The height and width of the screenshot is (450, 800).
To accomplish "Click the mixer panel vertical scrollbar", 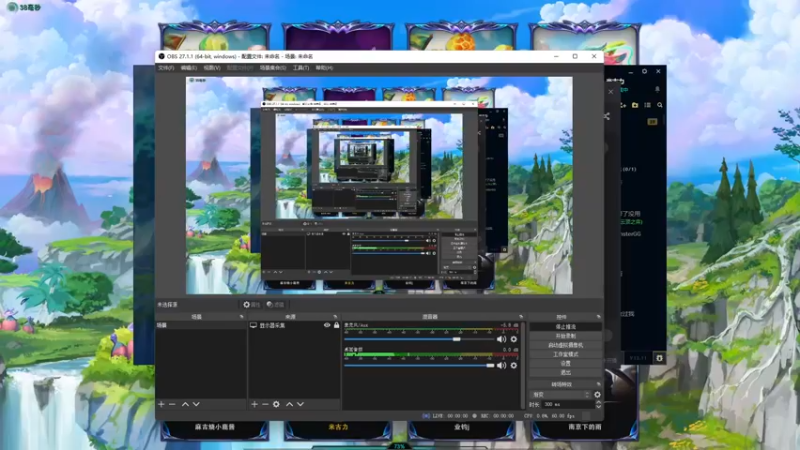I will click(523, 364).
